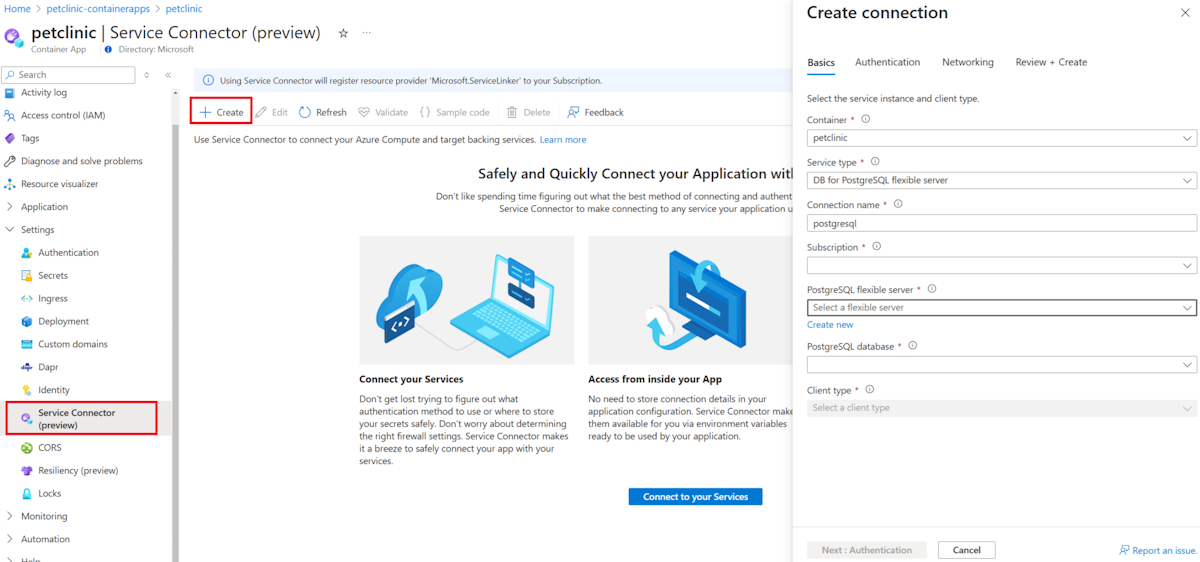
Task: Open the PostgreSQL flexible server dropdown
Action: [1002, 308]
